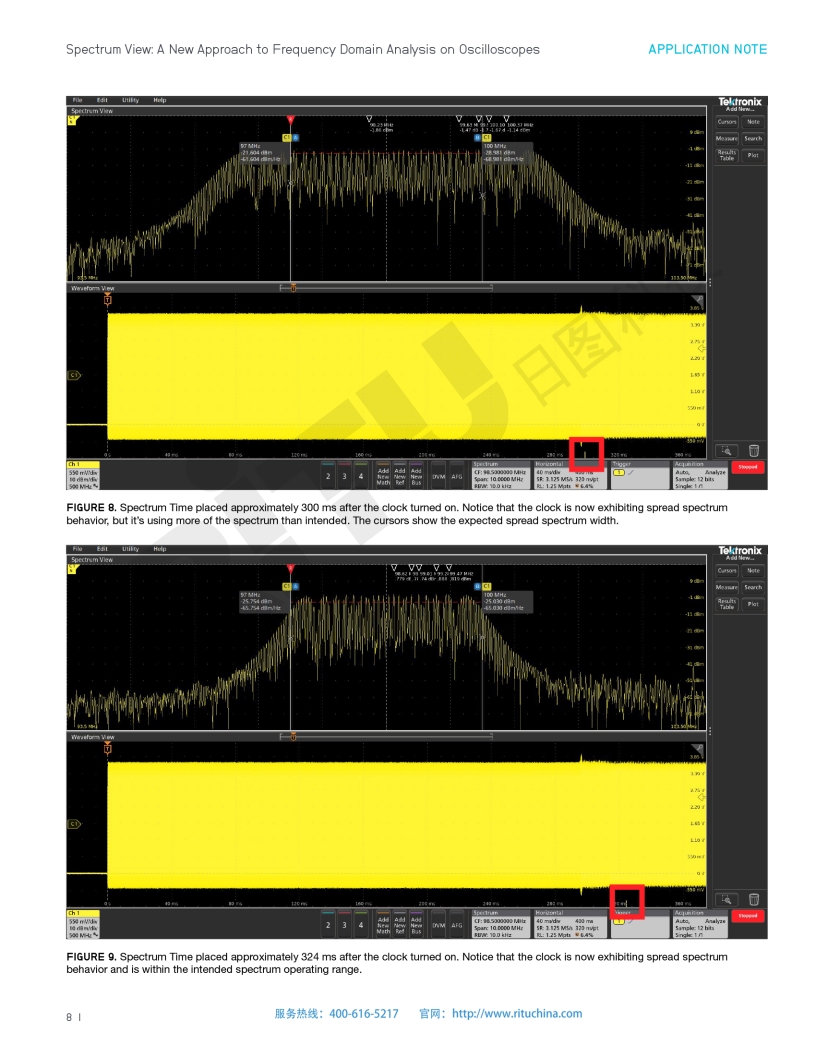Click the red trigger marker atop Figure 9 spectrum
816x1056 pixels.
point(291,567)
